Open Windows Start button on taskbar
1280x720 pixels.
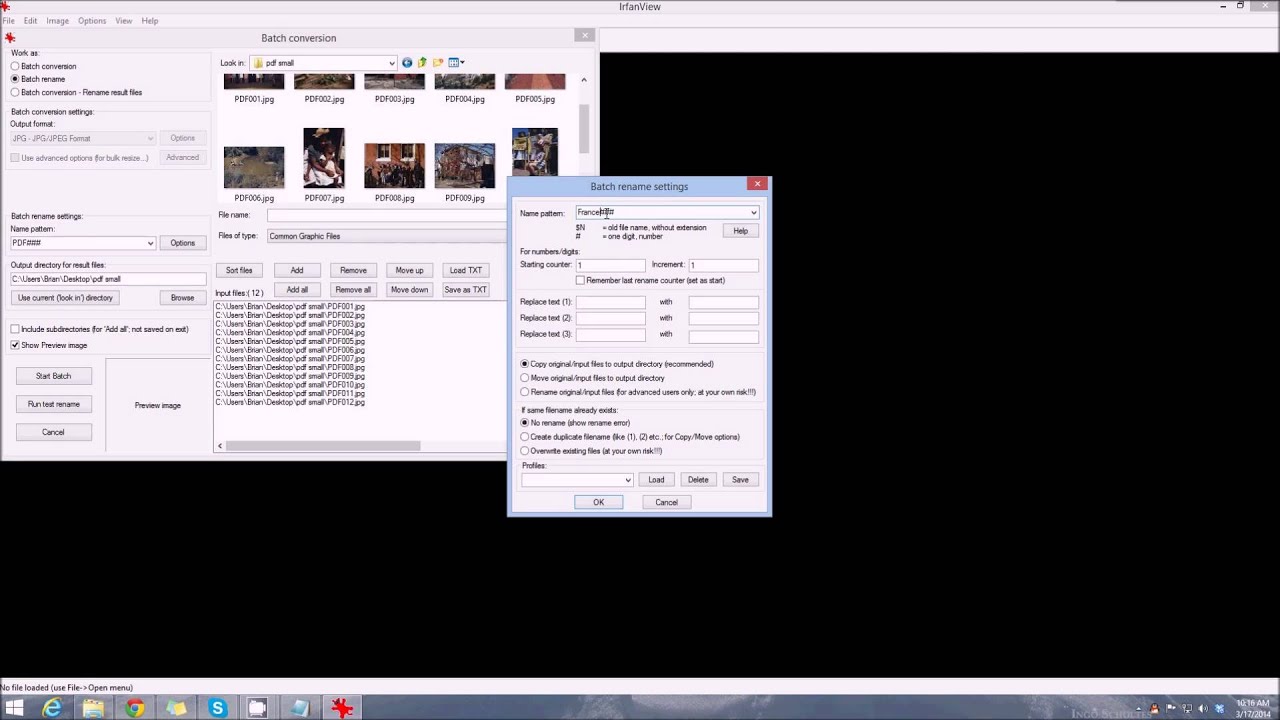[14, 708]
